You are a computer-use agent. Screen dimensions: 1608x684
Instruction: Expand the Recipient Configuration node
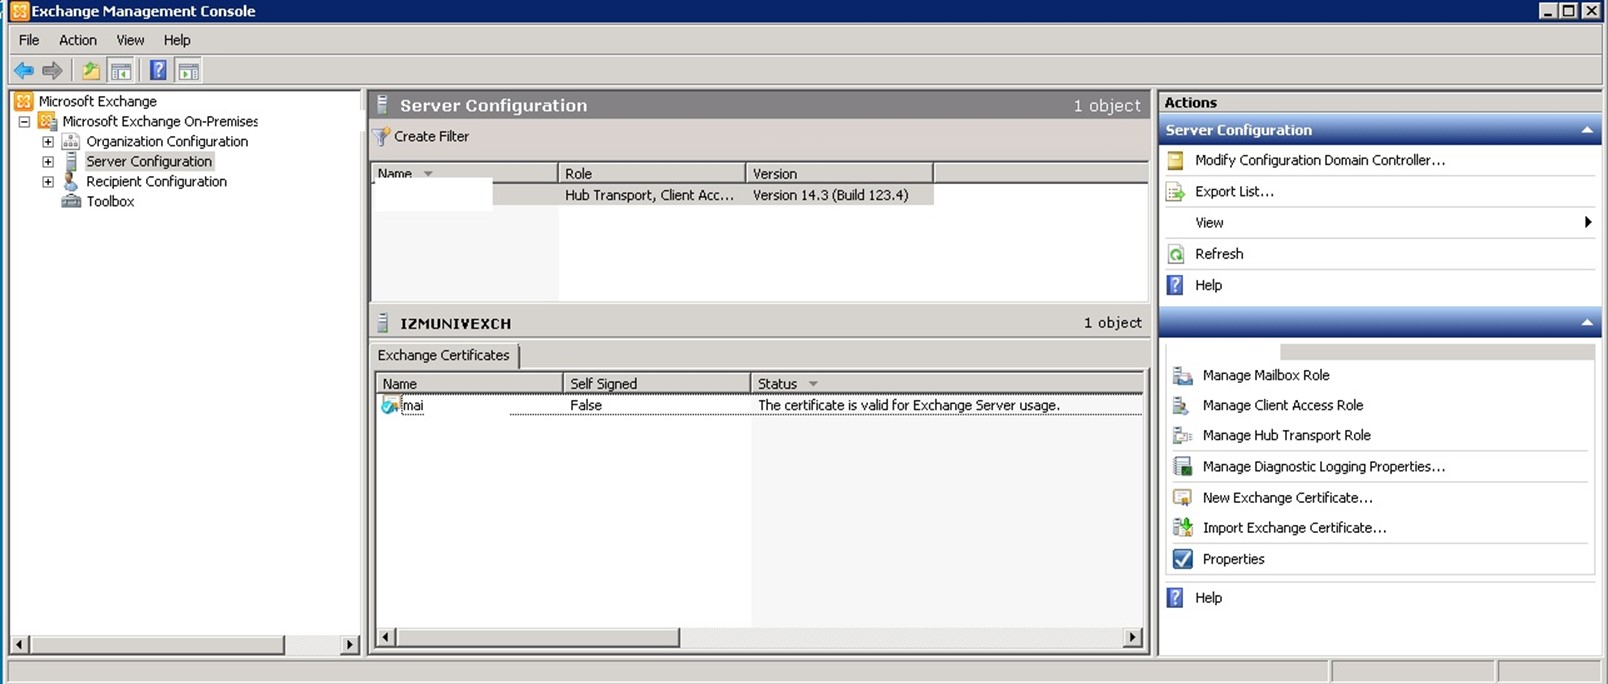coord(48,181)
